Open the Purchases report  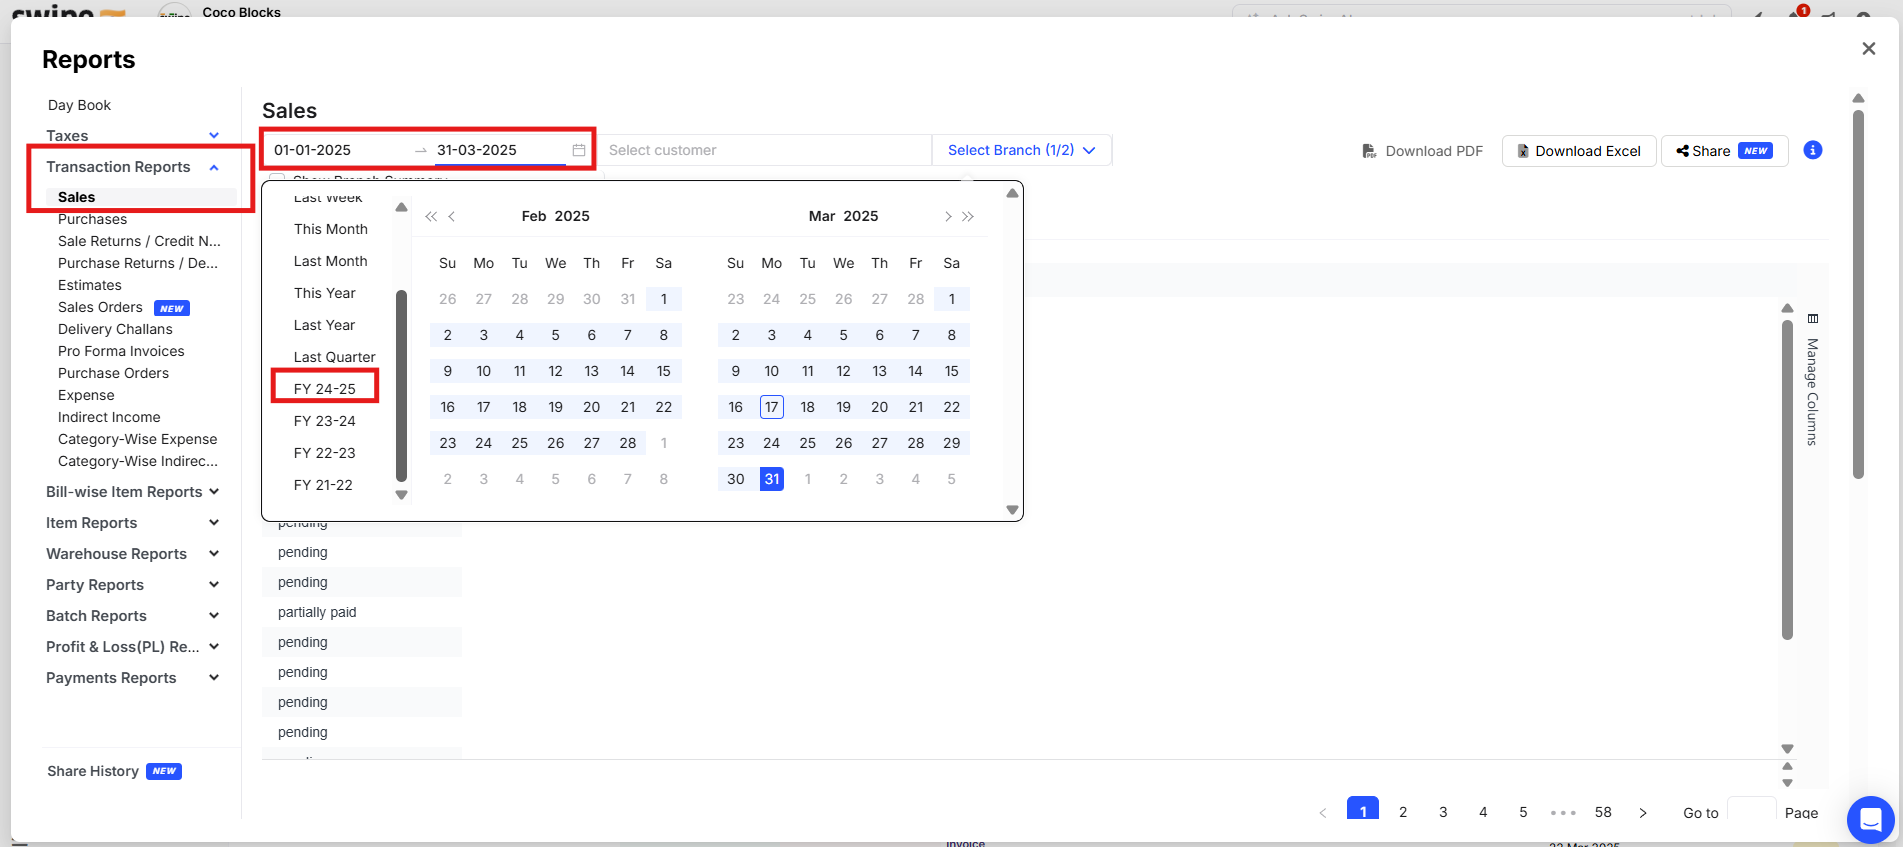[92, 219]
